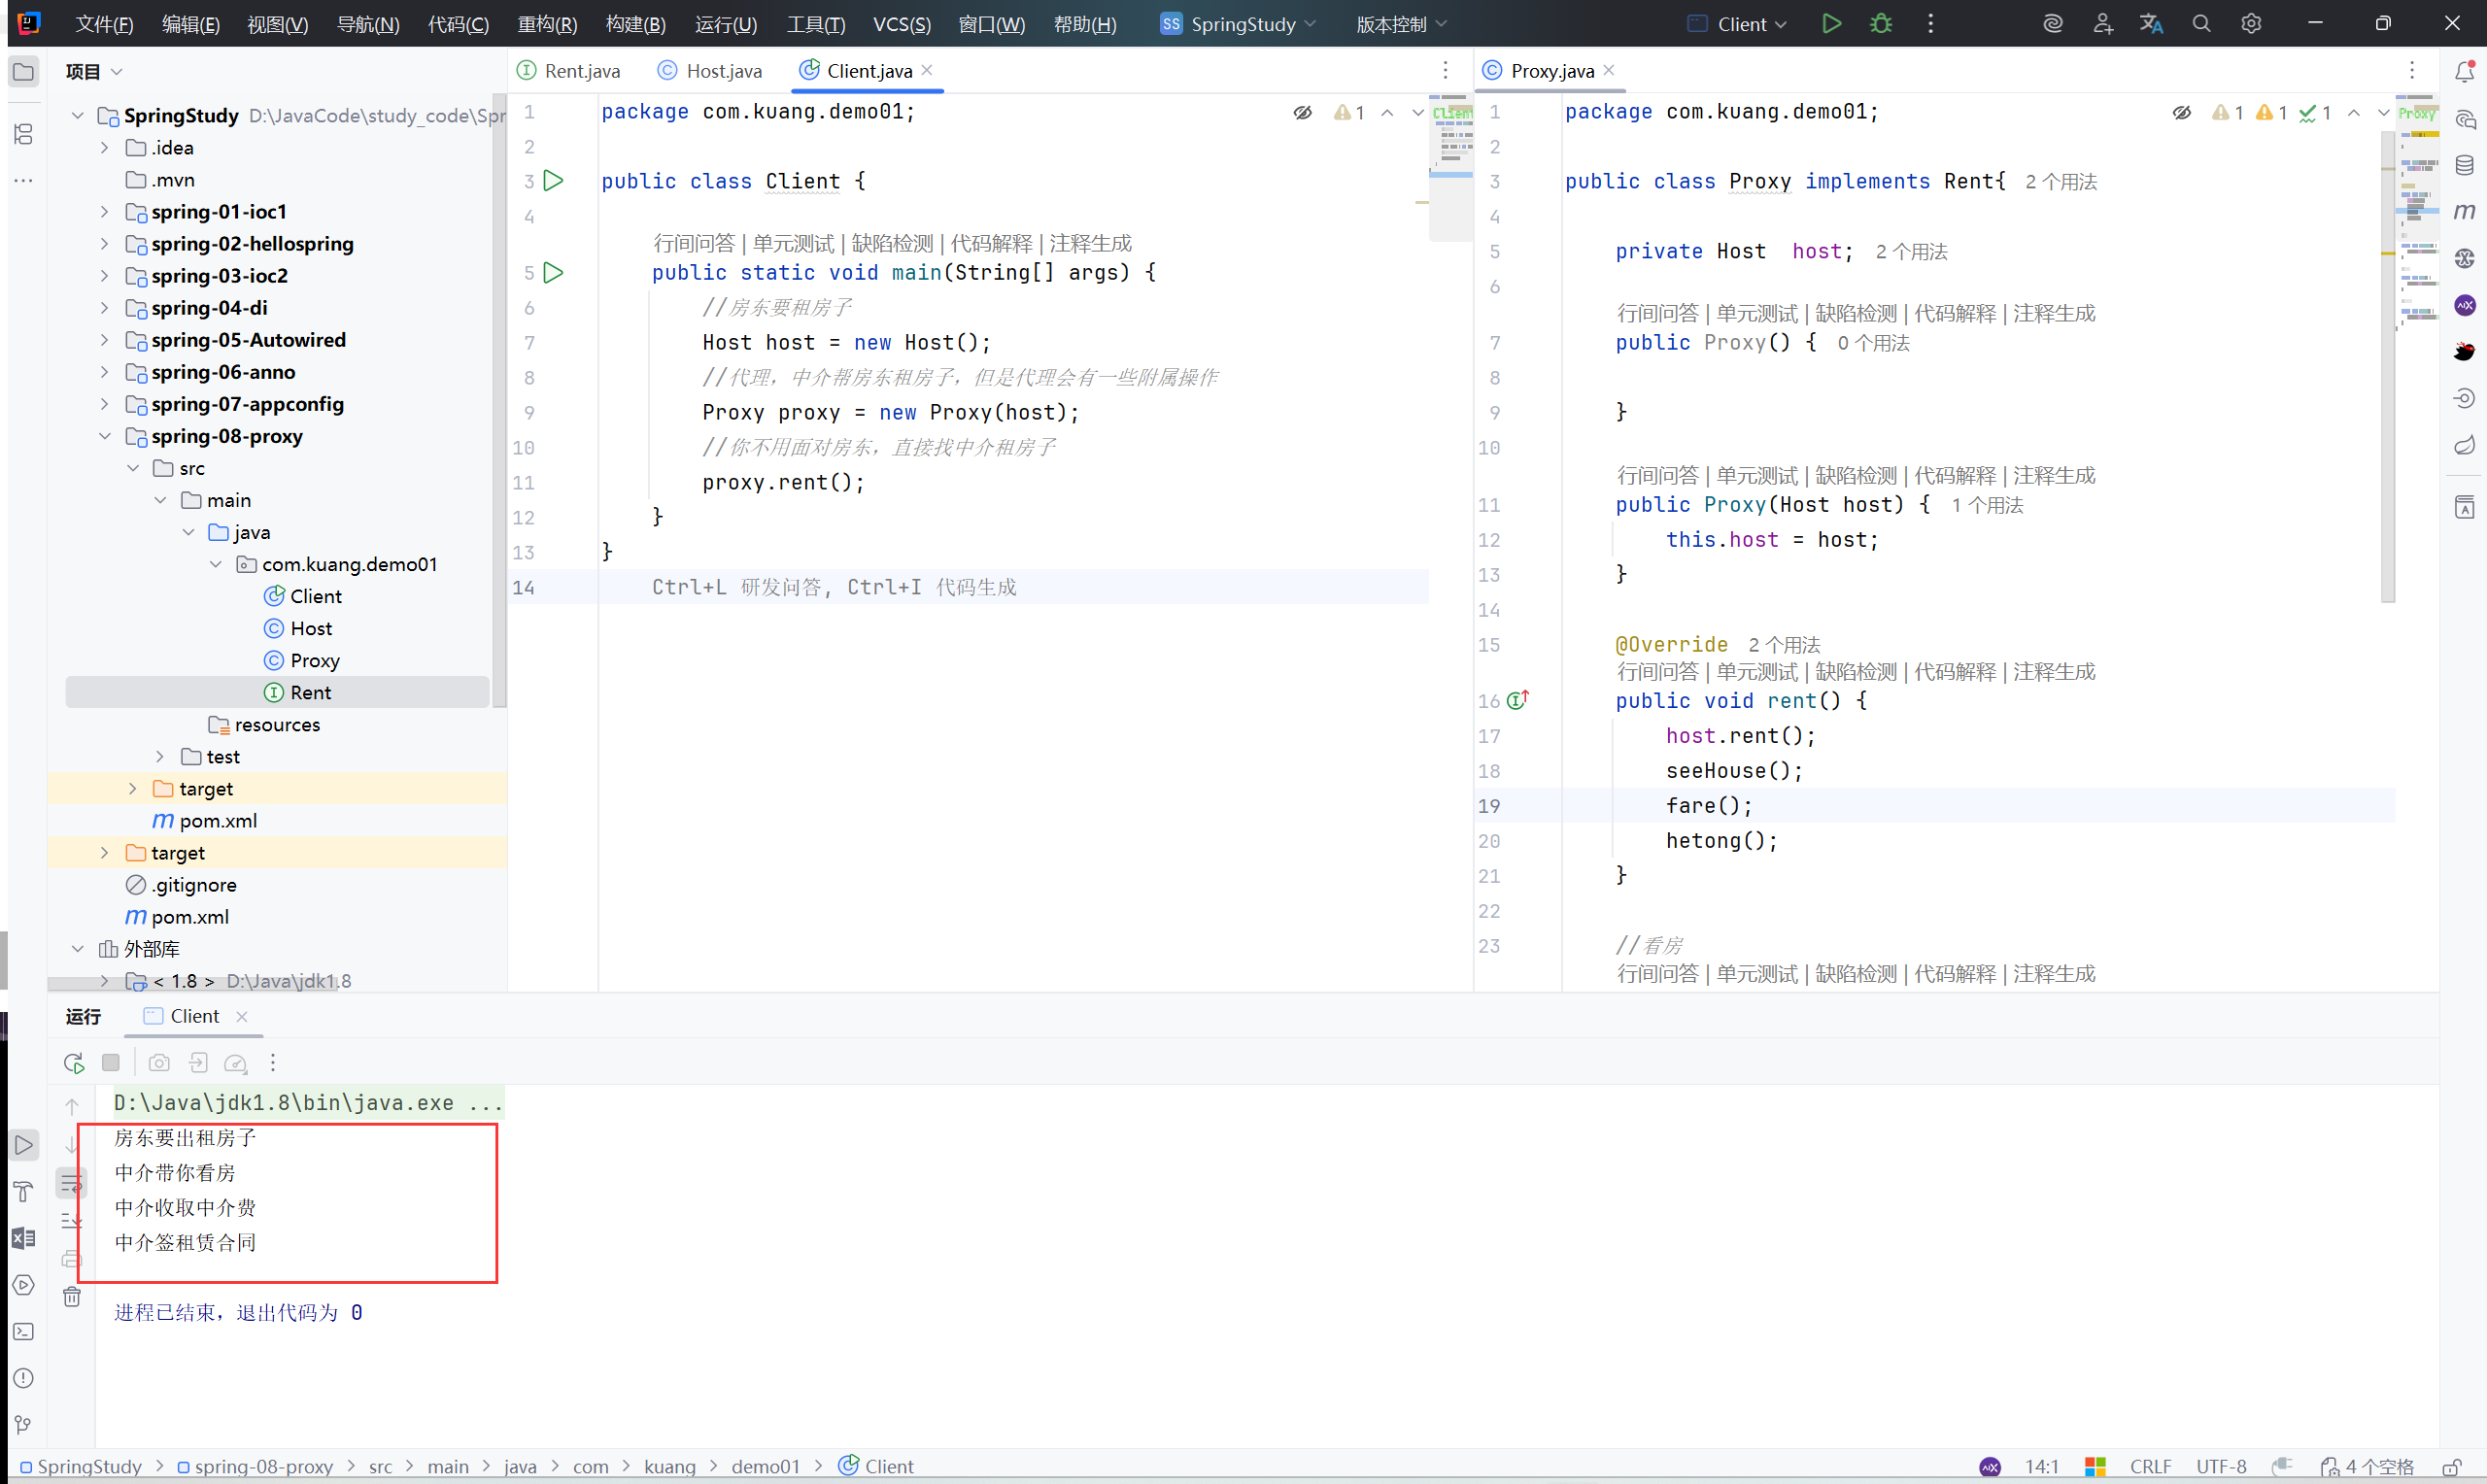Open the Notifications bell icon
2487x1484 pixels.
(2464, 72)
